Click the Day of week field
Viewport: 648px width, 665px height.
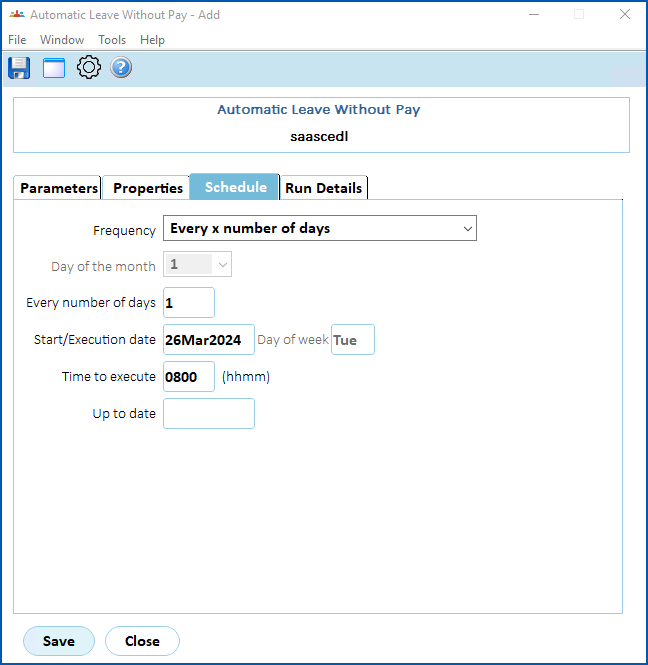pos(352,340)
